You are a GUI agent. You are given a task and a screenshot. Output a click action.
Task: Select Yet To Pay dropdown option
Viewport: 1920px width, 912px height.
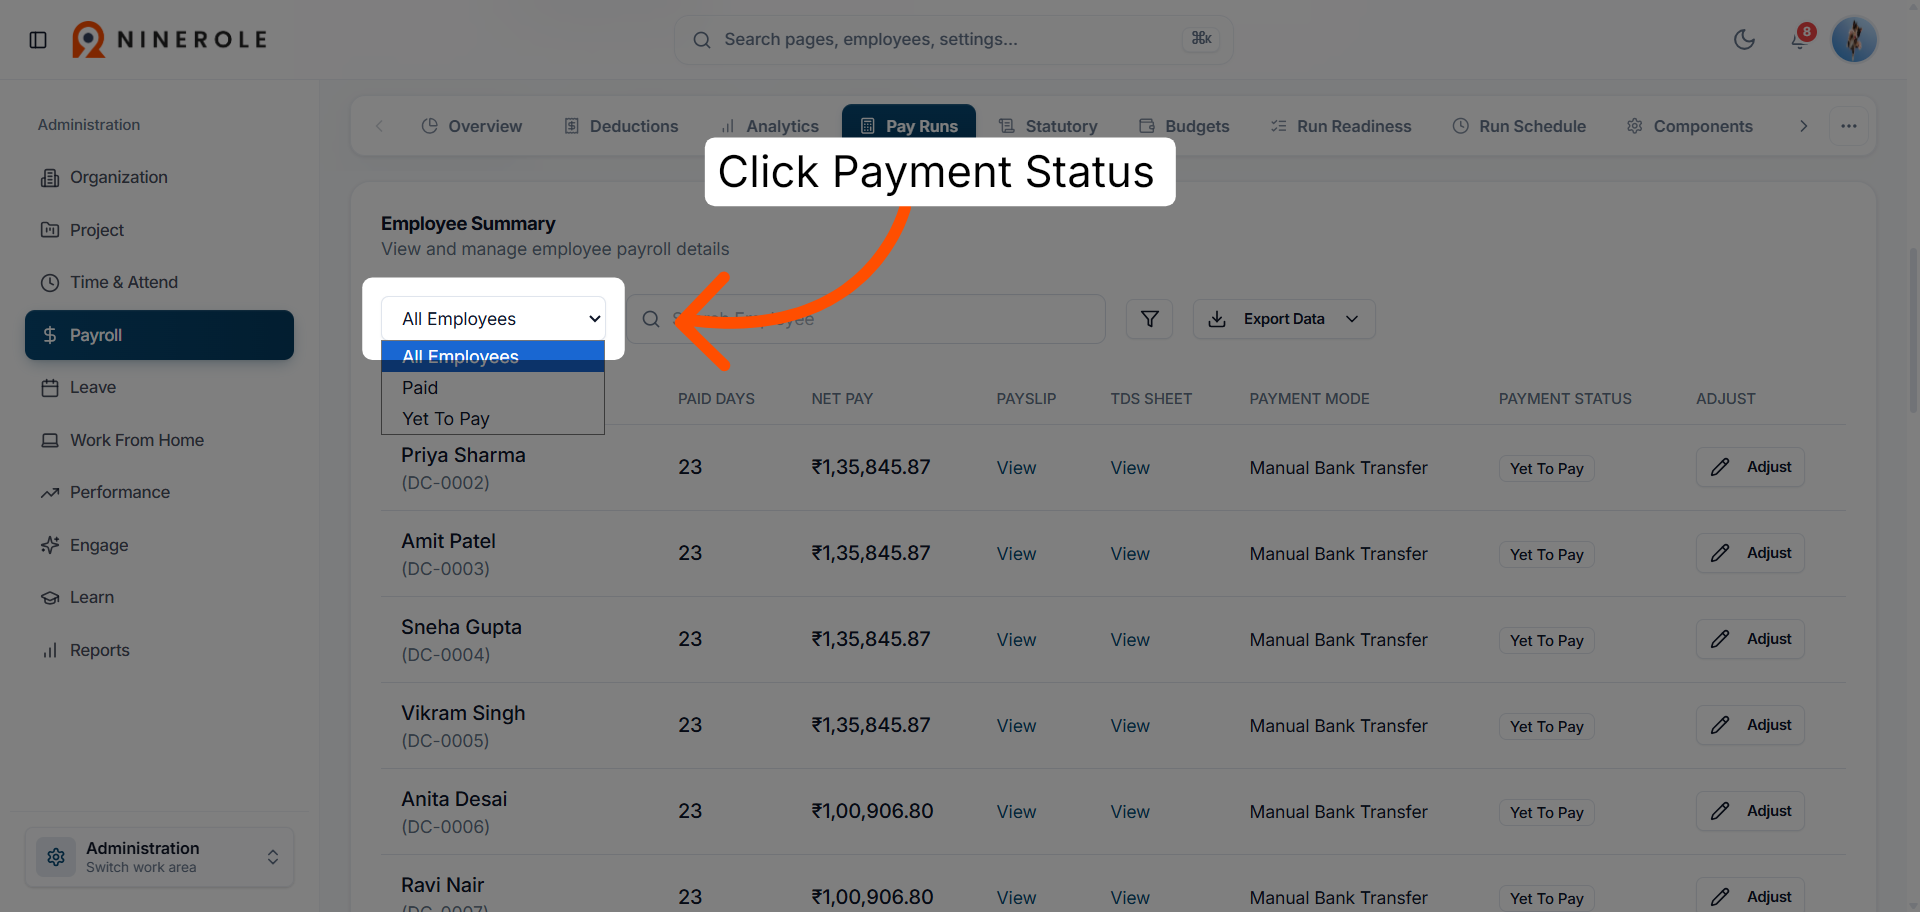[493, 419]
